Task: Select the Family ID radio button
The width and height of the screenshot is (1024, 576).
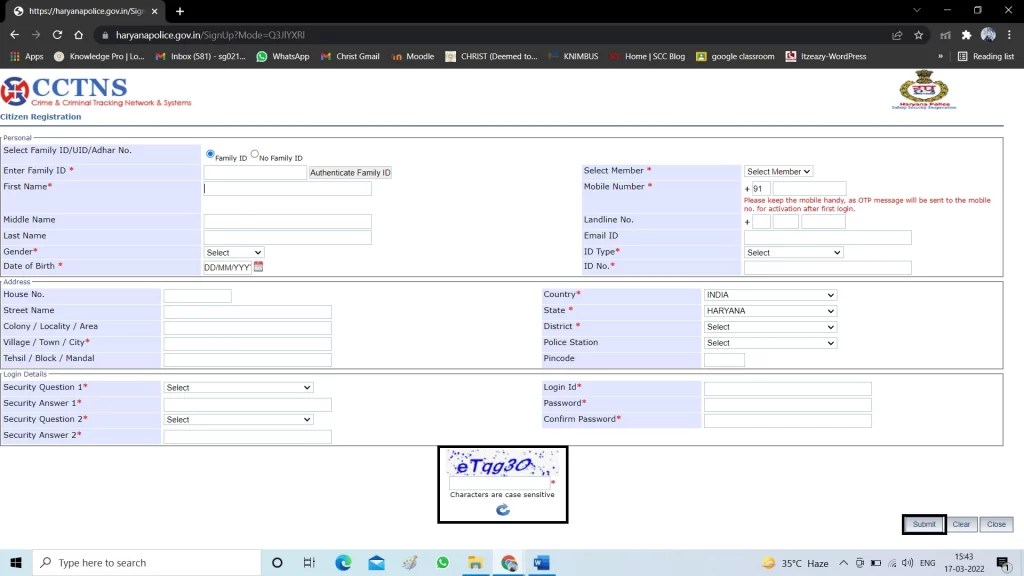Action: tap(210, 154)
